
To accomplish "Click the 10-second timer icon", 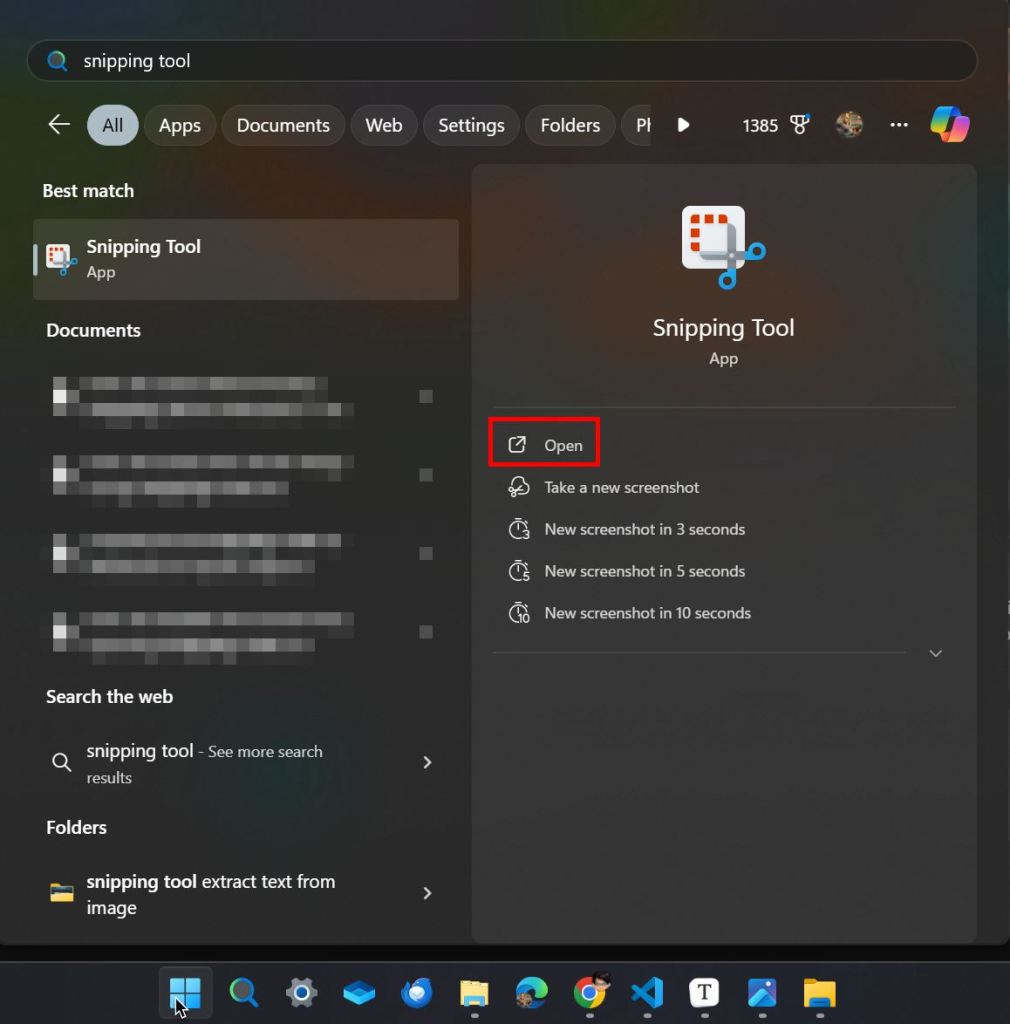I will point(519,613).
